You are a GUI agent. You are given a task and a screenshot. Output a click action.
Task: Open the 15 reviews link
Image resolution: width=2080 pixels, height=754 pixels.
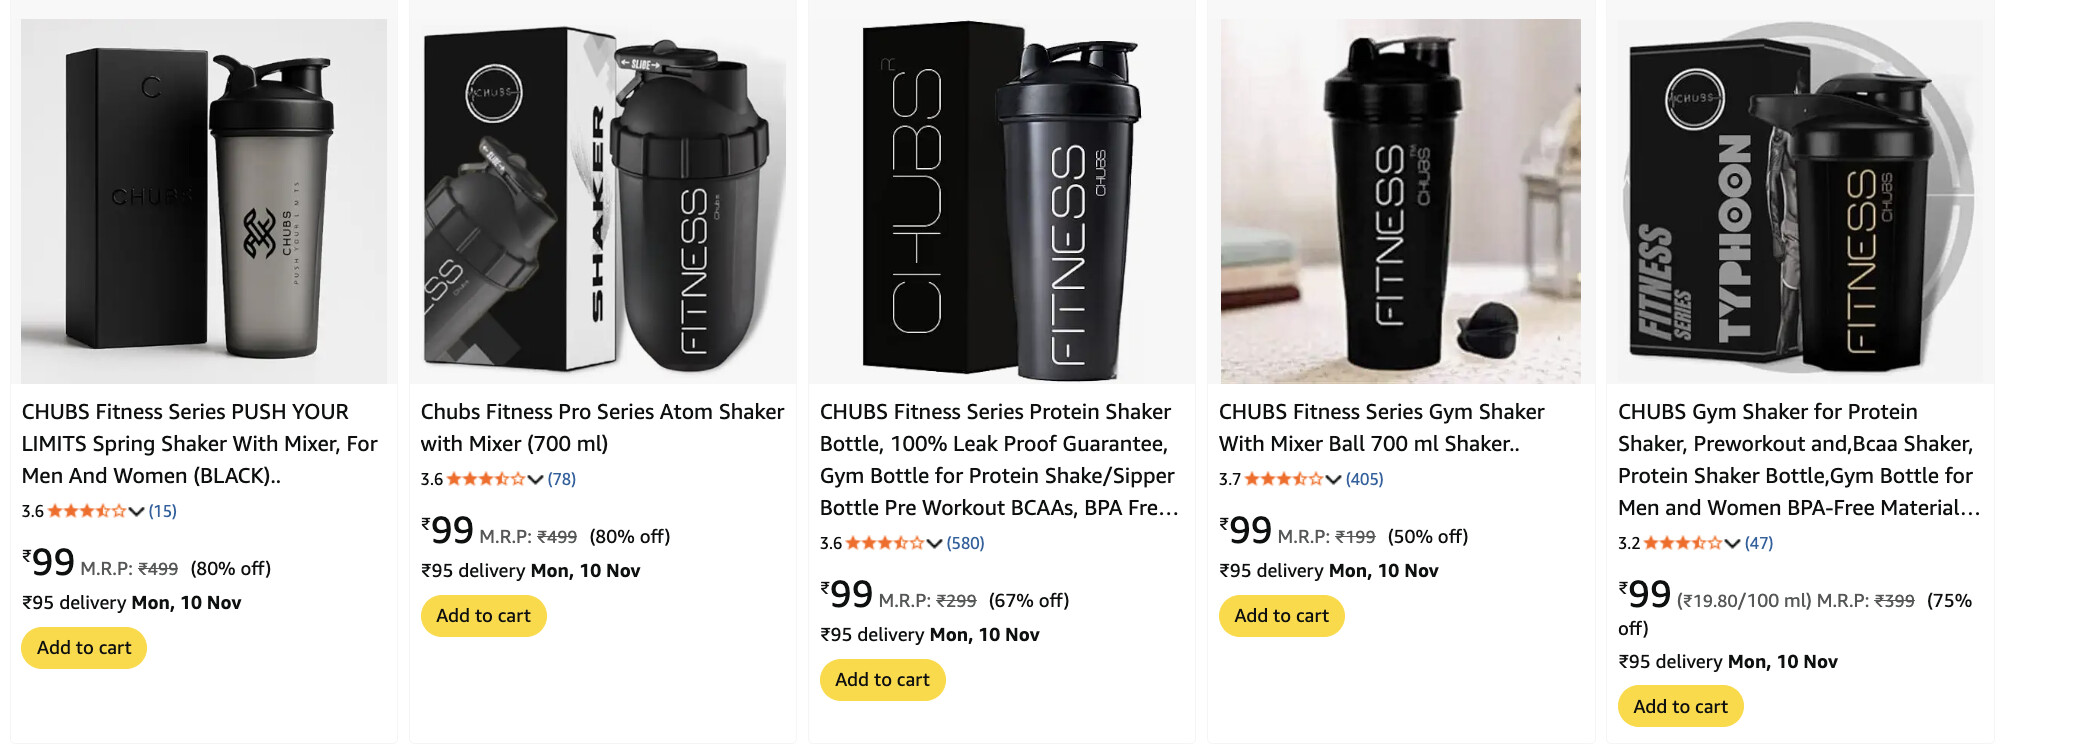[163, 511]
